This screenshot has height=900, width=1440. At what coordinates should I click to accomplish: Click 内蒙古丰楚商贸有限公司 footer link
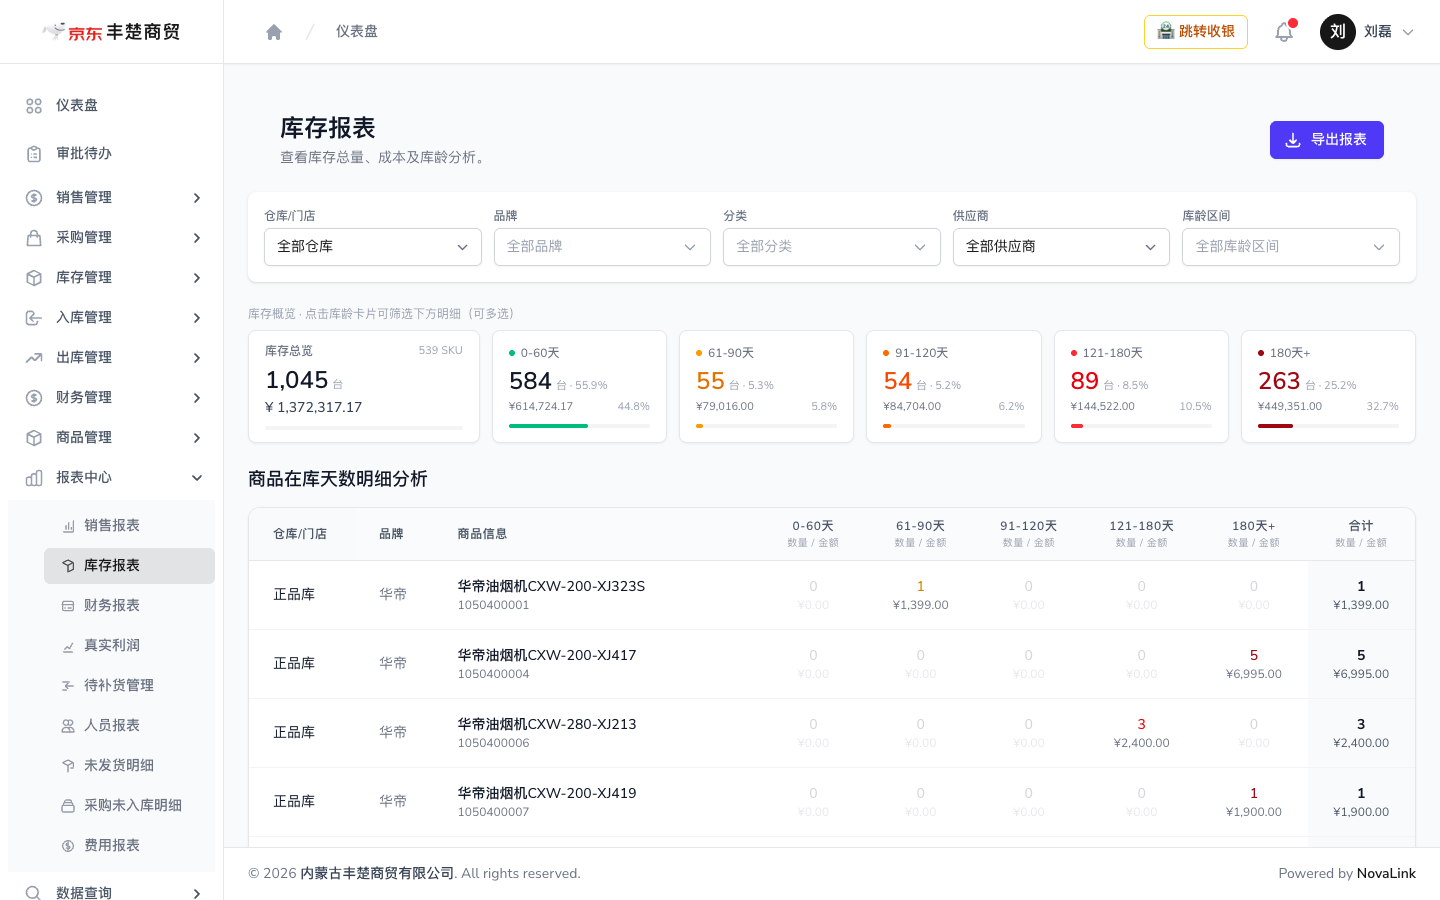click(x=377, y=874)
